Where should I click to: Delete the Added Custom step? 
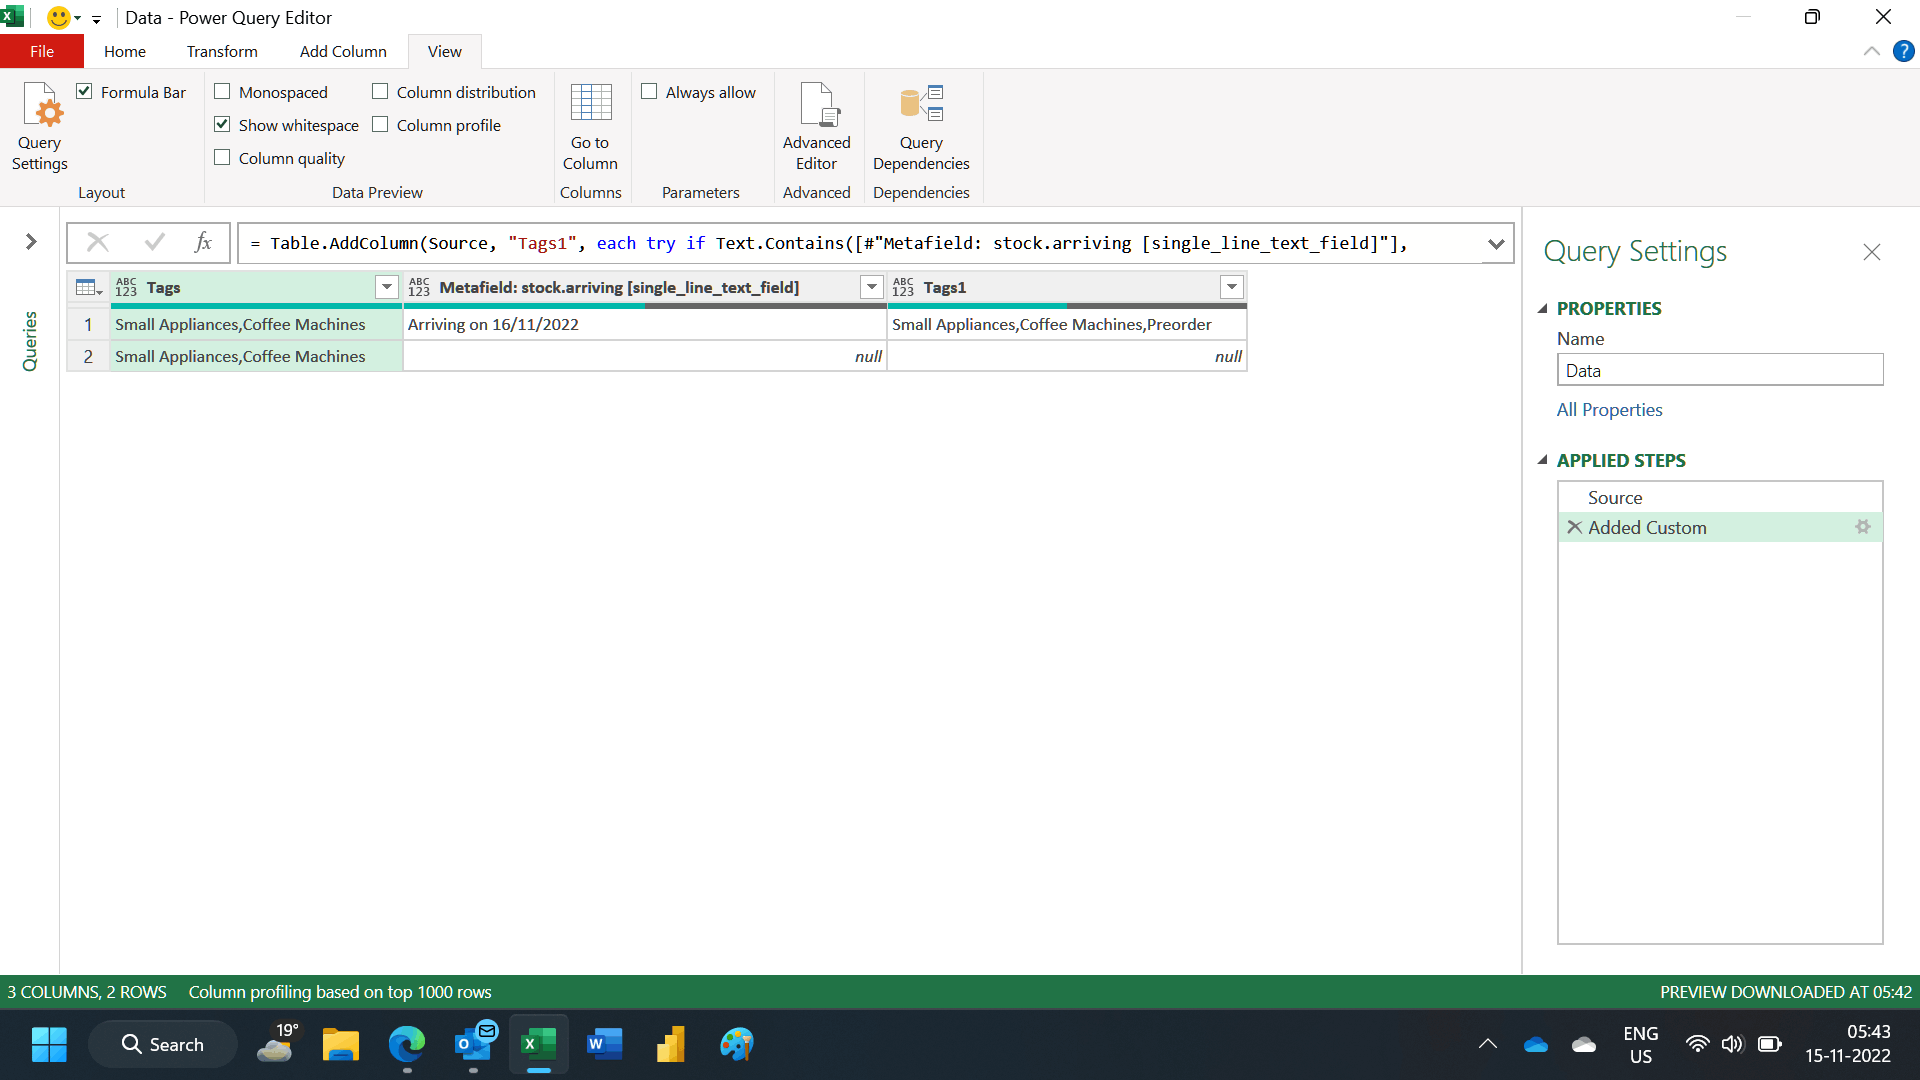pyautogui.click(x=1574, y=527)
